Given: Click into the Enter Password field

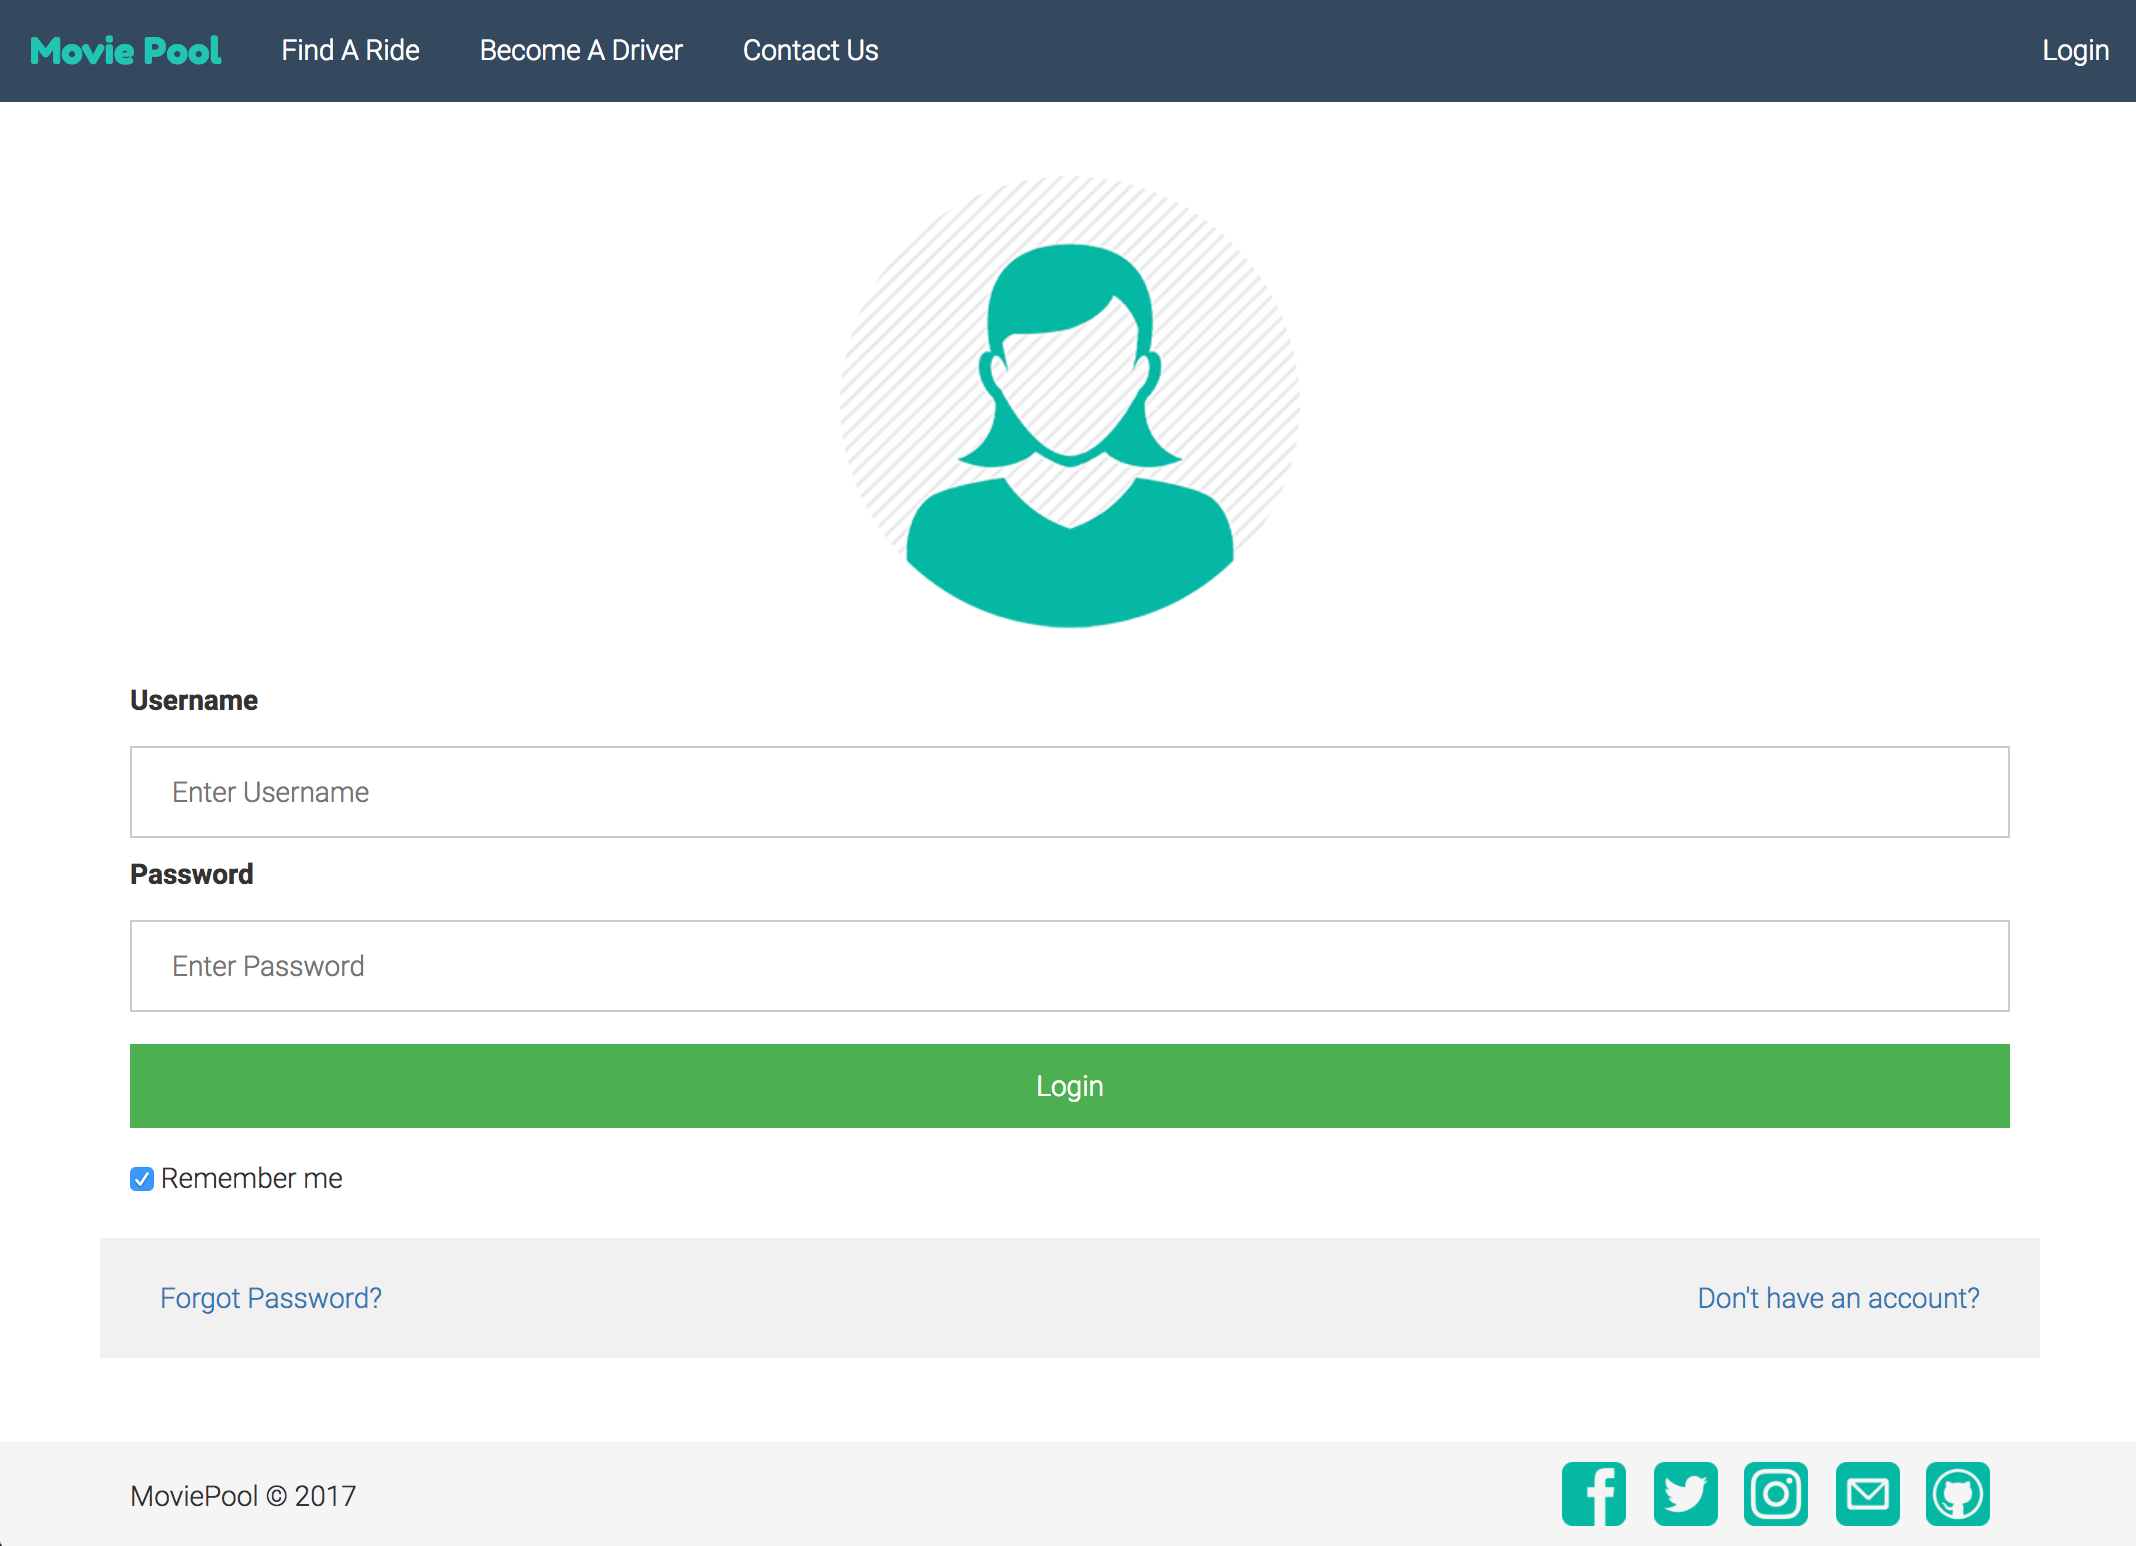Looking at the screenshot, I should (x=1069, y=966).
